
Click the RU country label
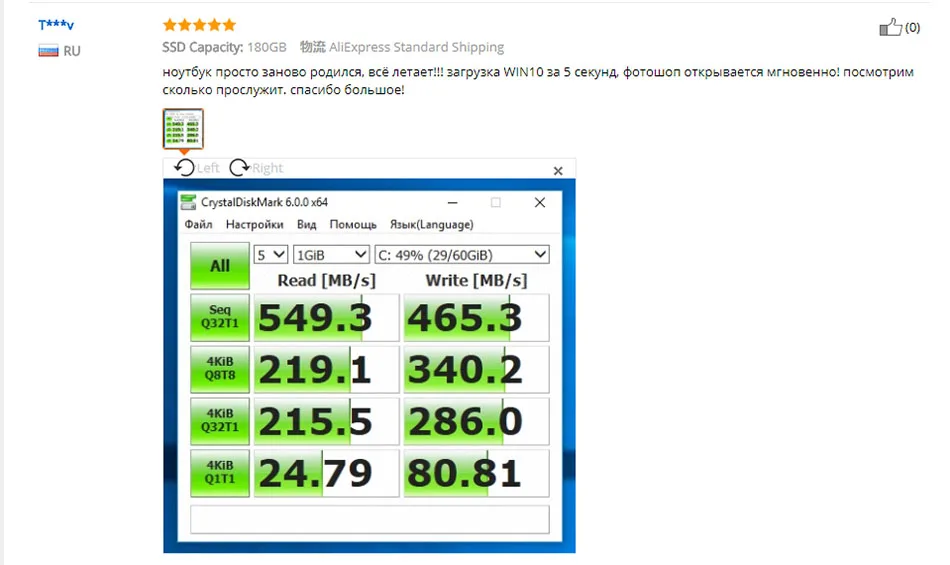pyautogui.click(x=71, y=51)
